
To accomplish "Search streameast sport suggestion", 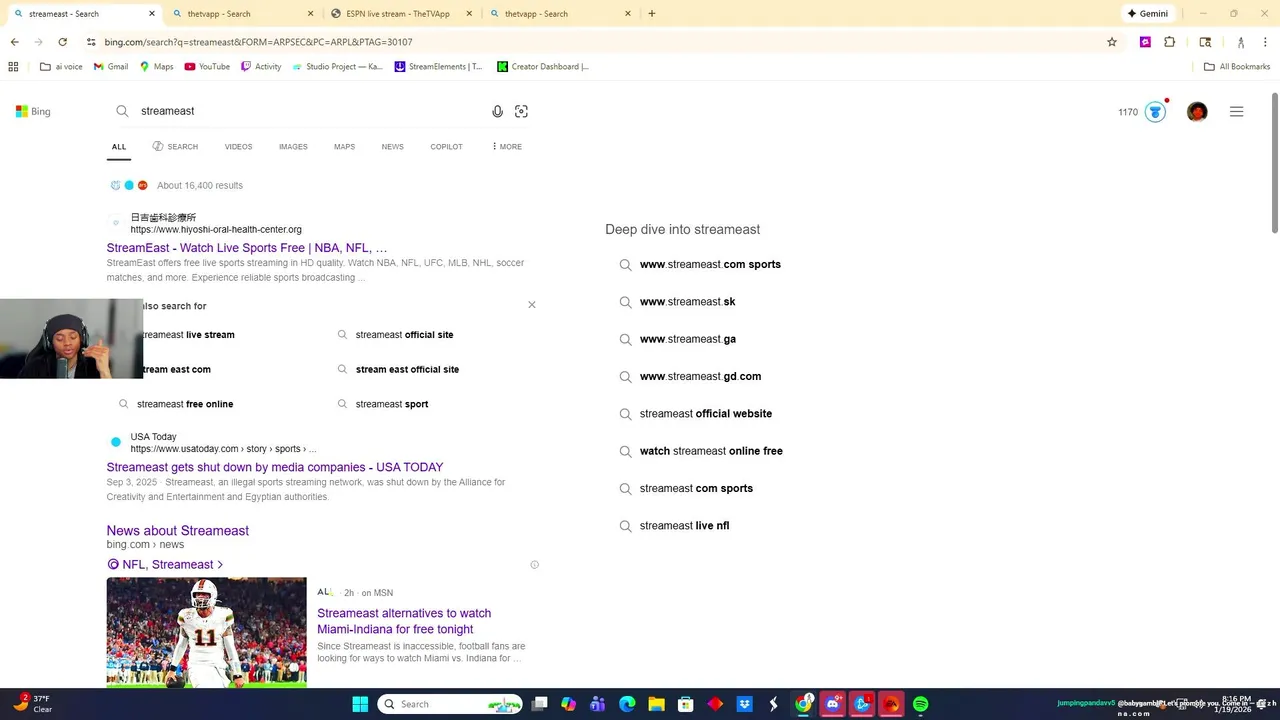I will 392,404.
